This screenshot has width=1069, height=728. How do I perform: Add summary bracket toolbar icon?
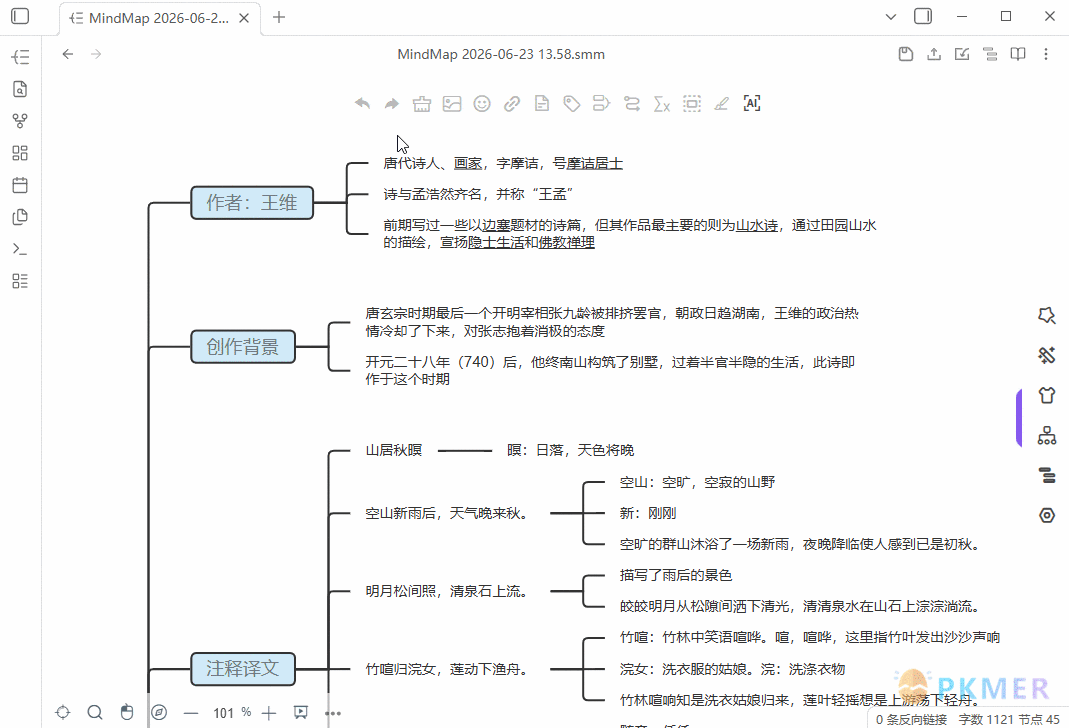pos(601,104)
